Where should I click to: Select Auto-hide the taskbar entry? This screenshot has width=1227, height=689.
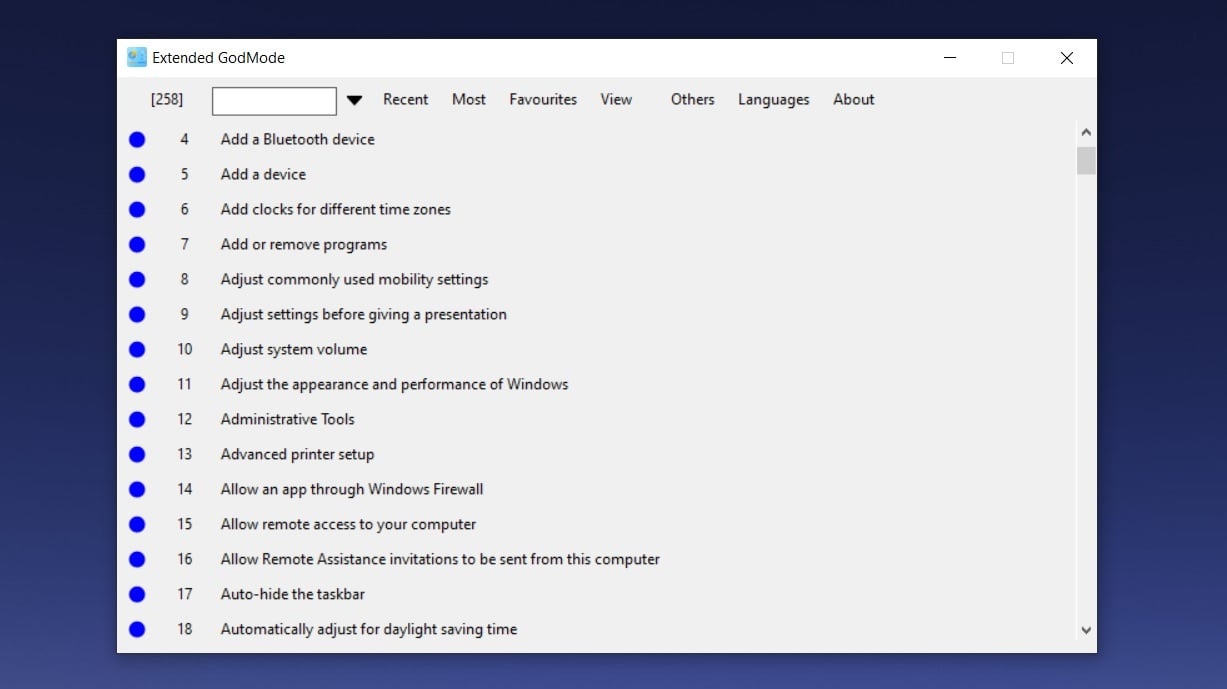tap(293, 594)
